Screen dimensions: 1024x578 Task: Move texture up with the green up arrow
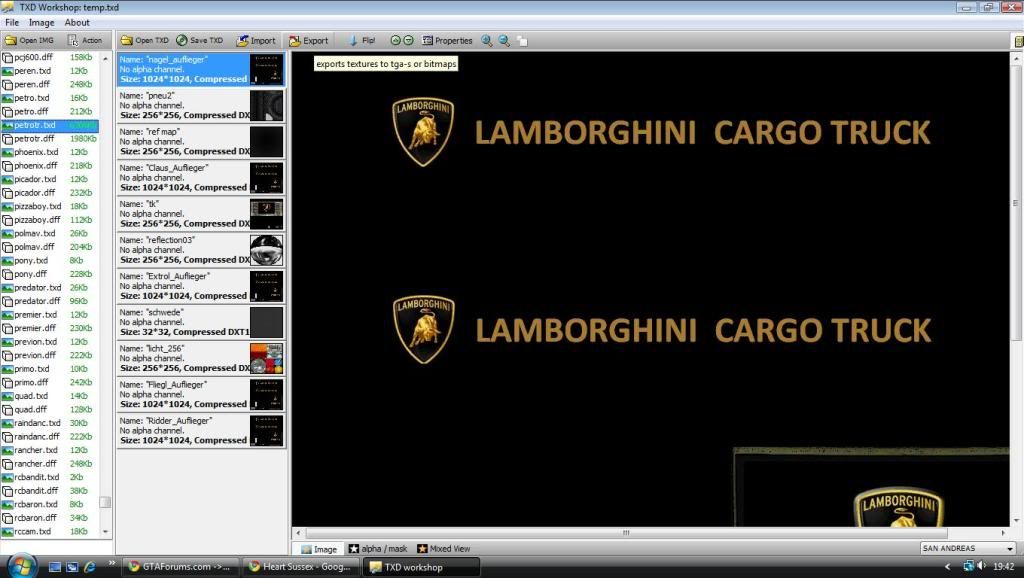395,40
